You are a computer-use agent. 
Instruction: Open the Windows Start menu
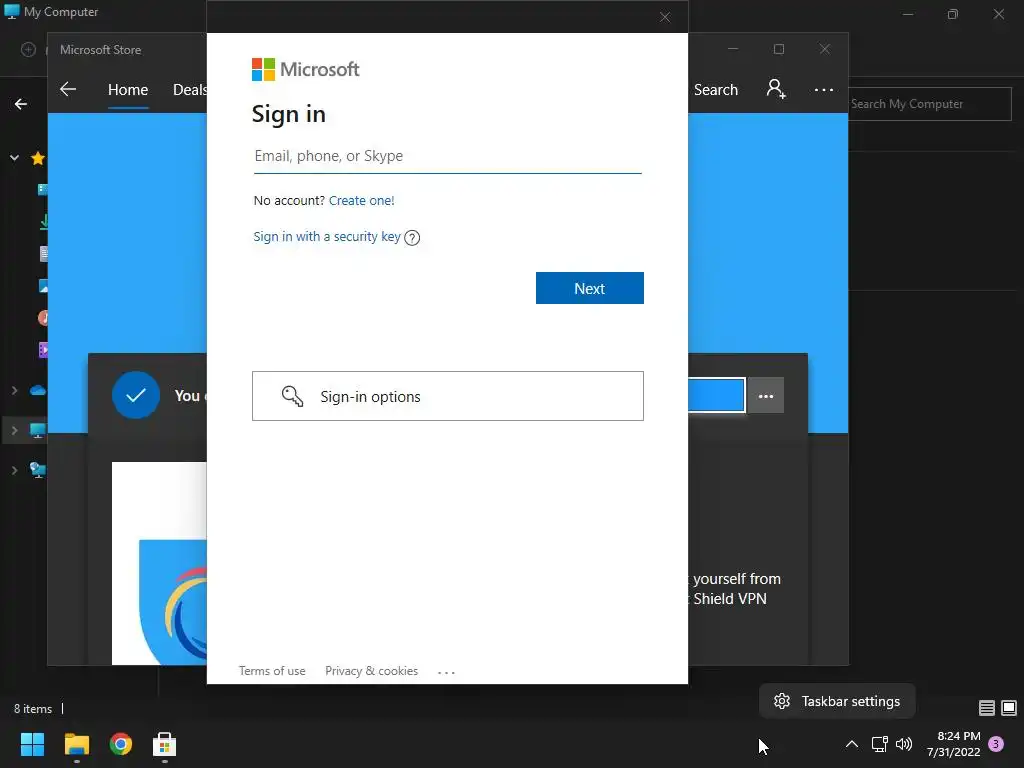(x=32, y=744)
